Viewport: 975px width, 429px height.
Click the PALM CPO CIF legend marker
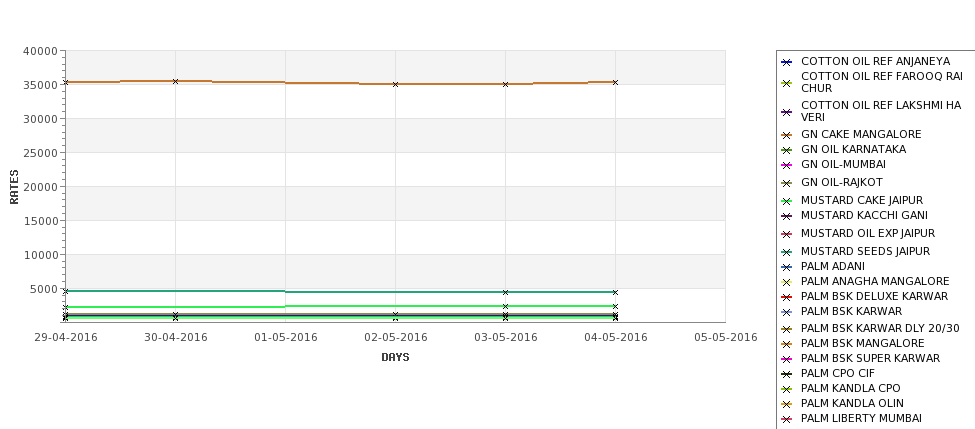click(787, 374)
